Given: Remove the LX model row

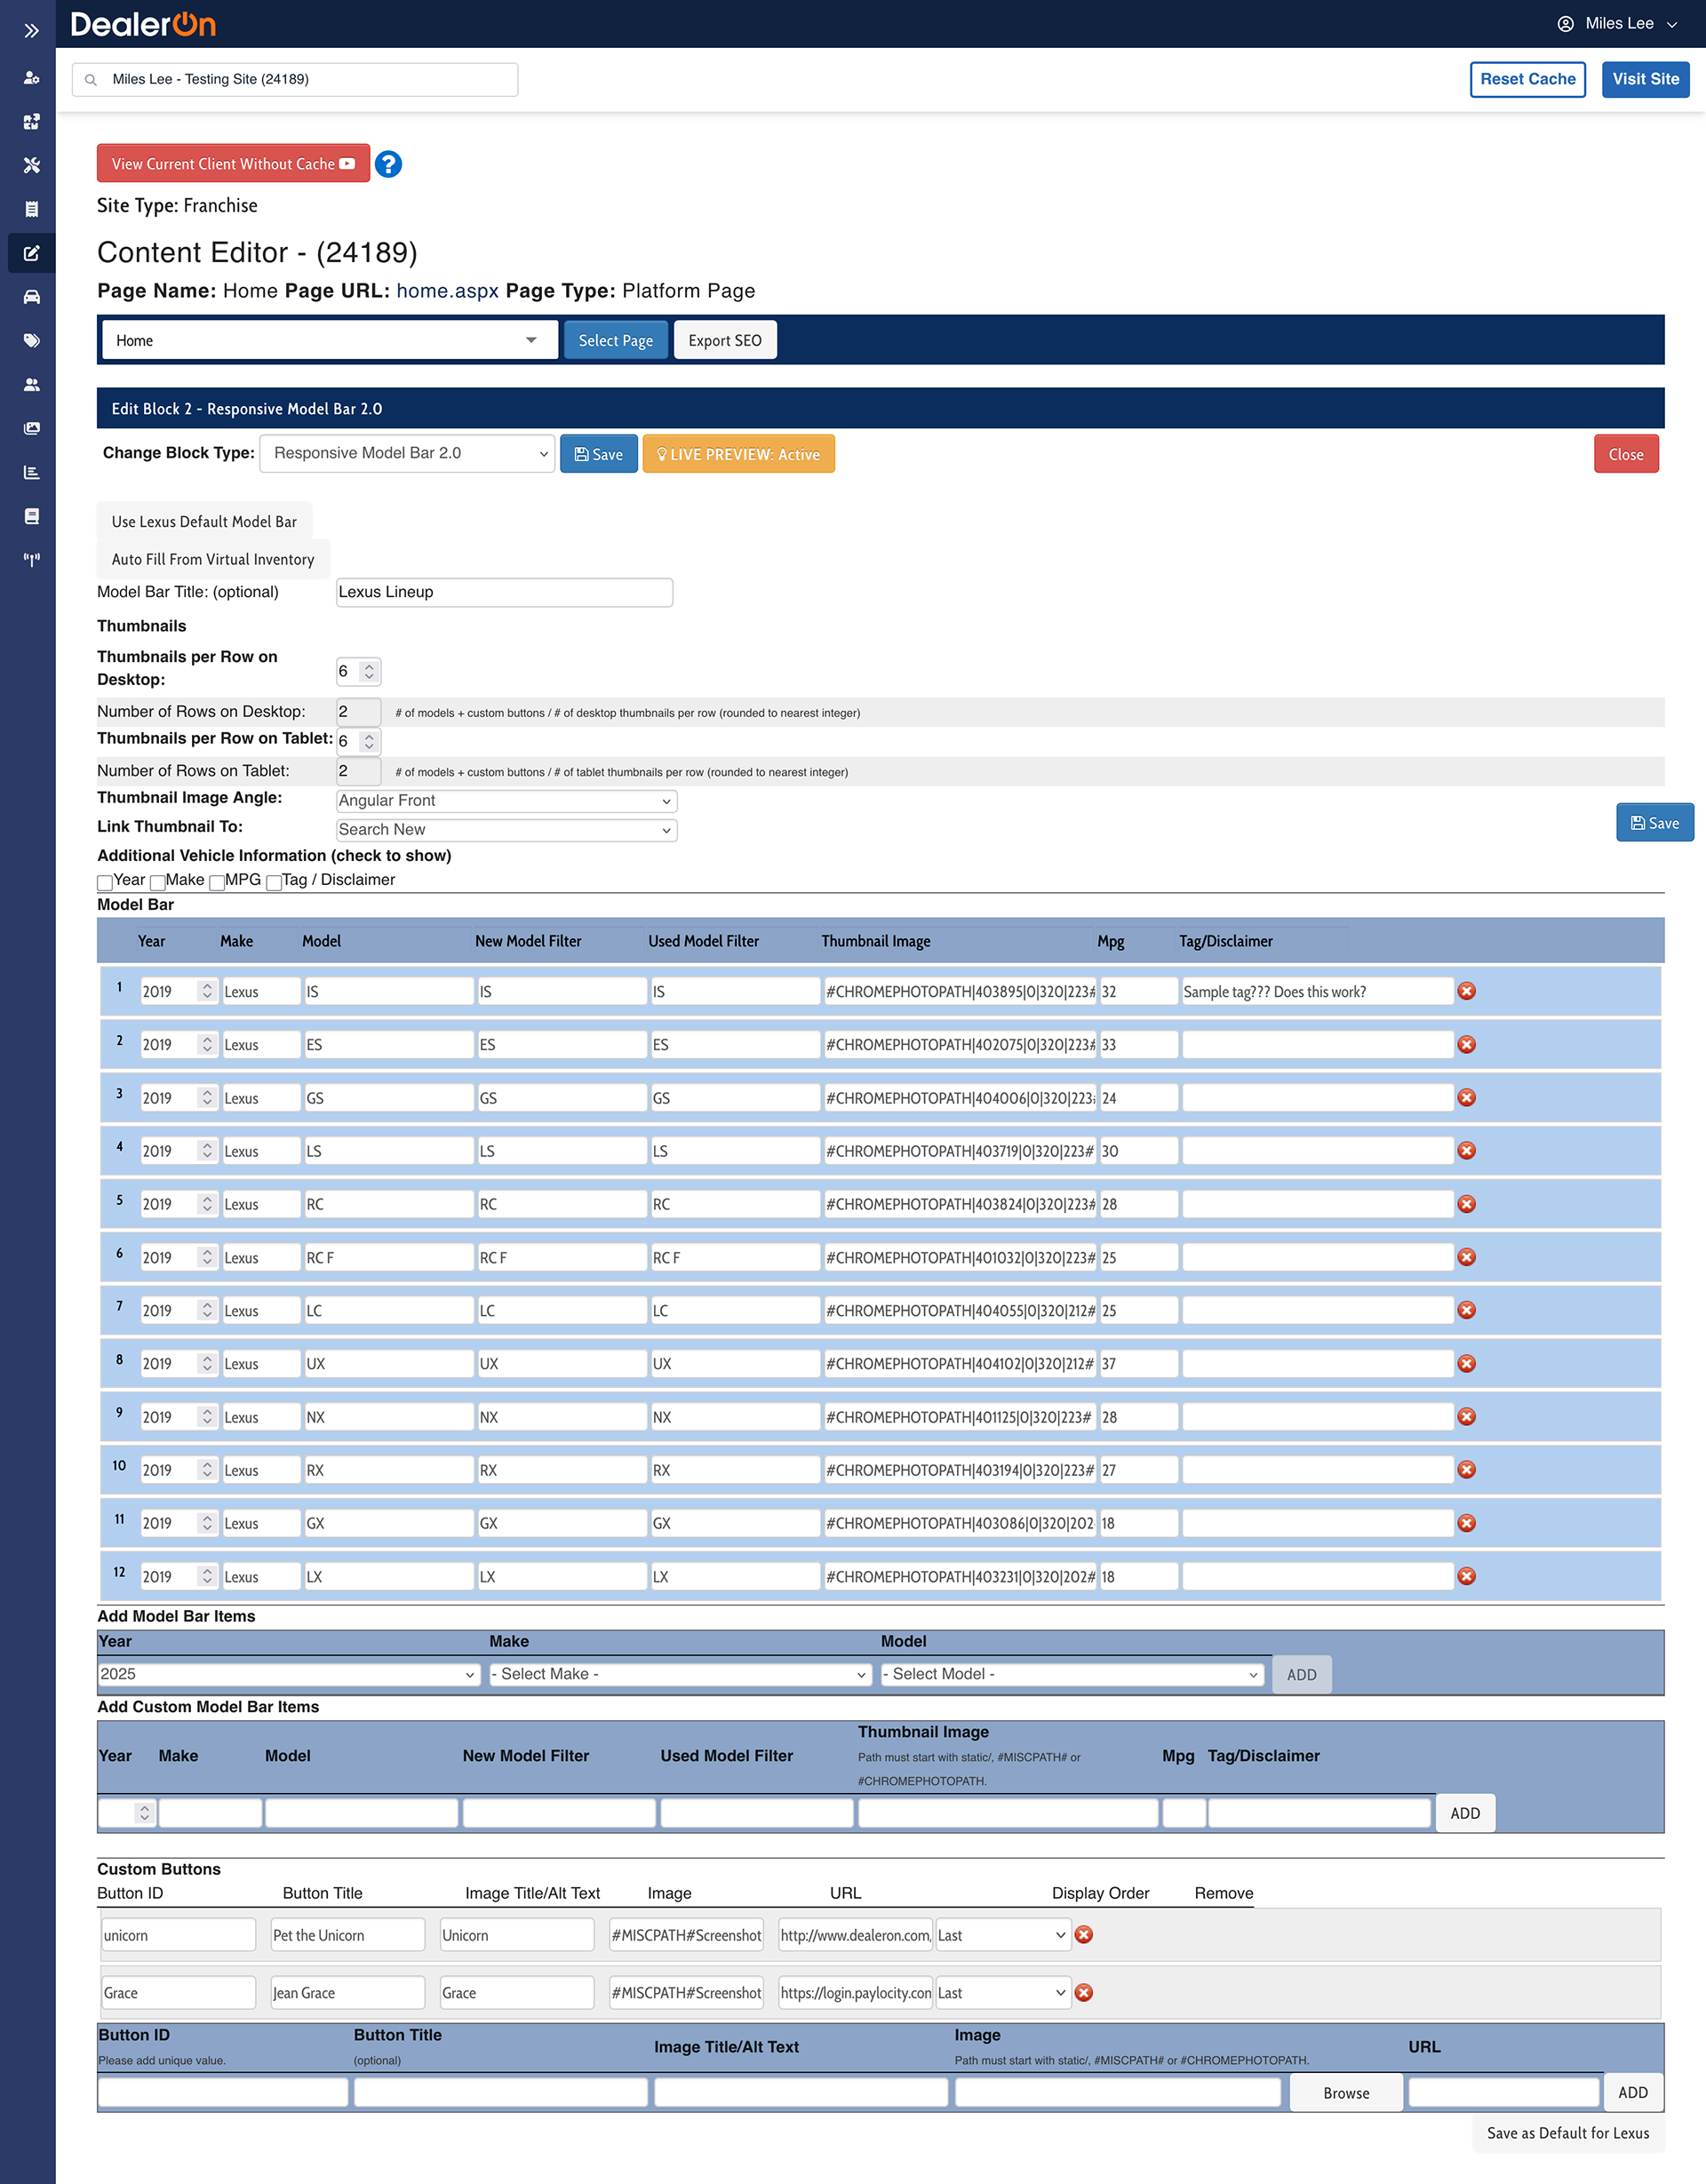Looking at the screenshot, I should (1466, 1576).
